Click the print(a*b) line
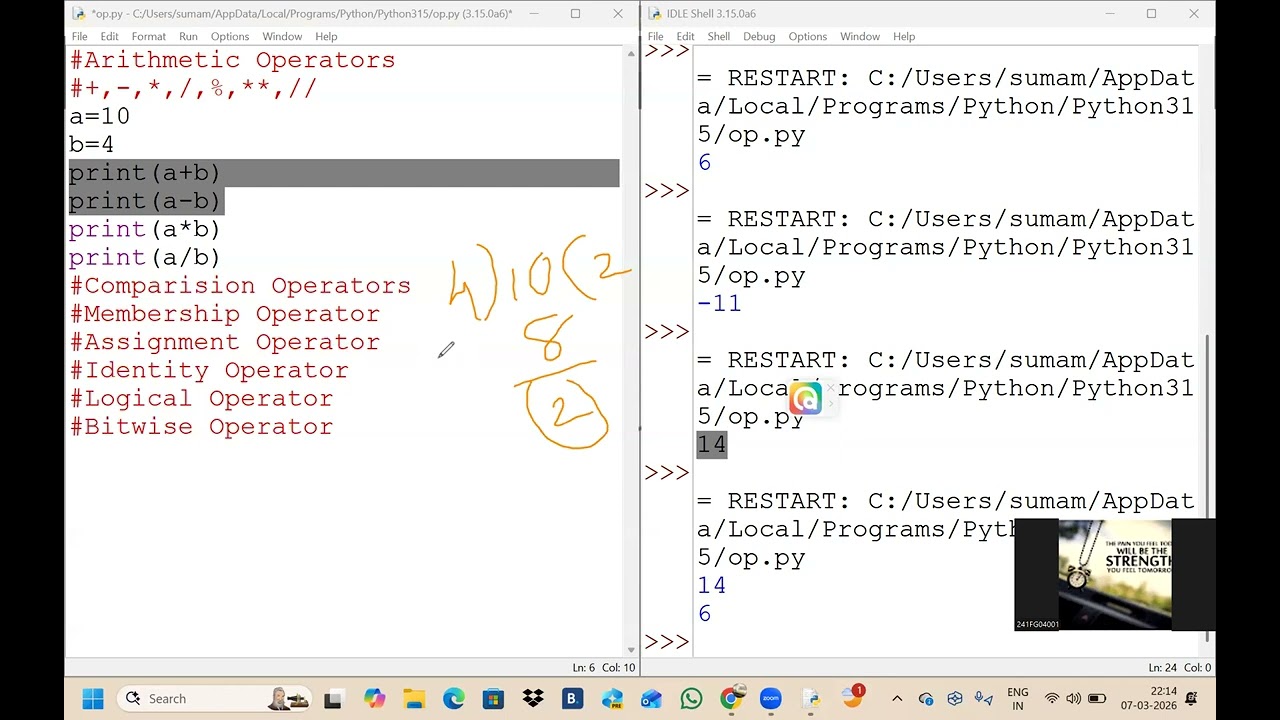Viewport: 1280px width, 720px height. coord(145,229)
